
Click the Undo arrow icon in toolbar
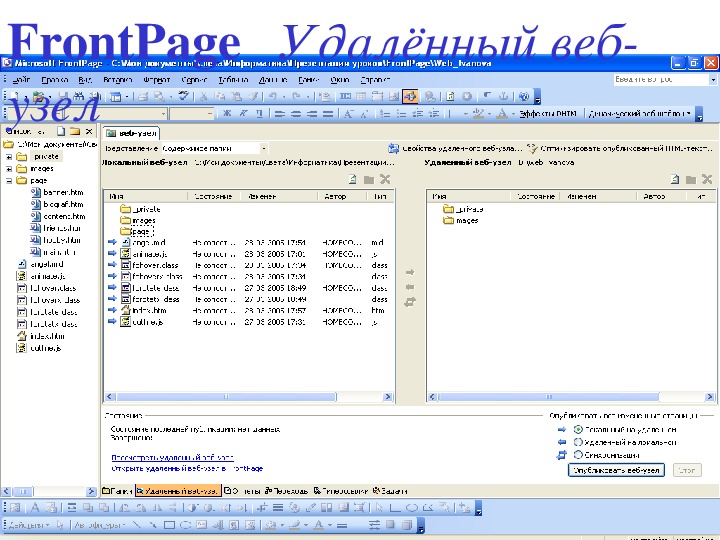pyautogui.click(x=273, y=96)
